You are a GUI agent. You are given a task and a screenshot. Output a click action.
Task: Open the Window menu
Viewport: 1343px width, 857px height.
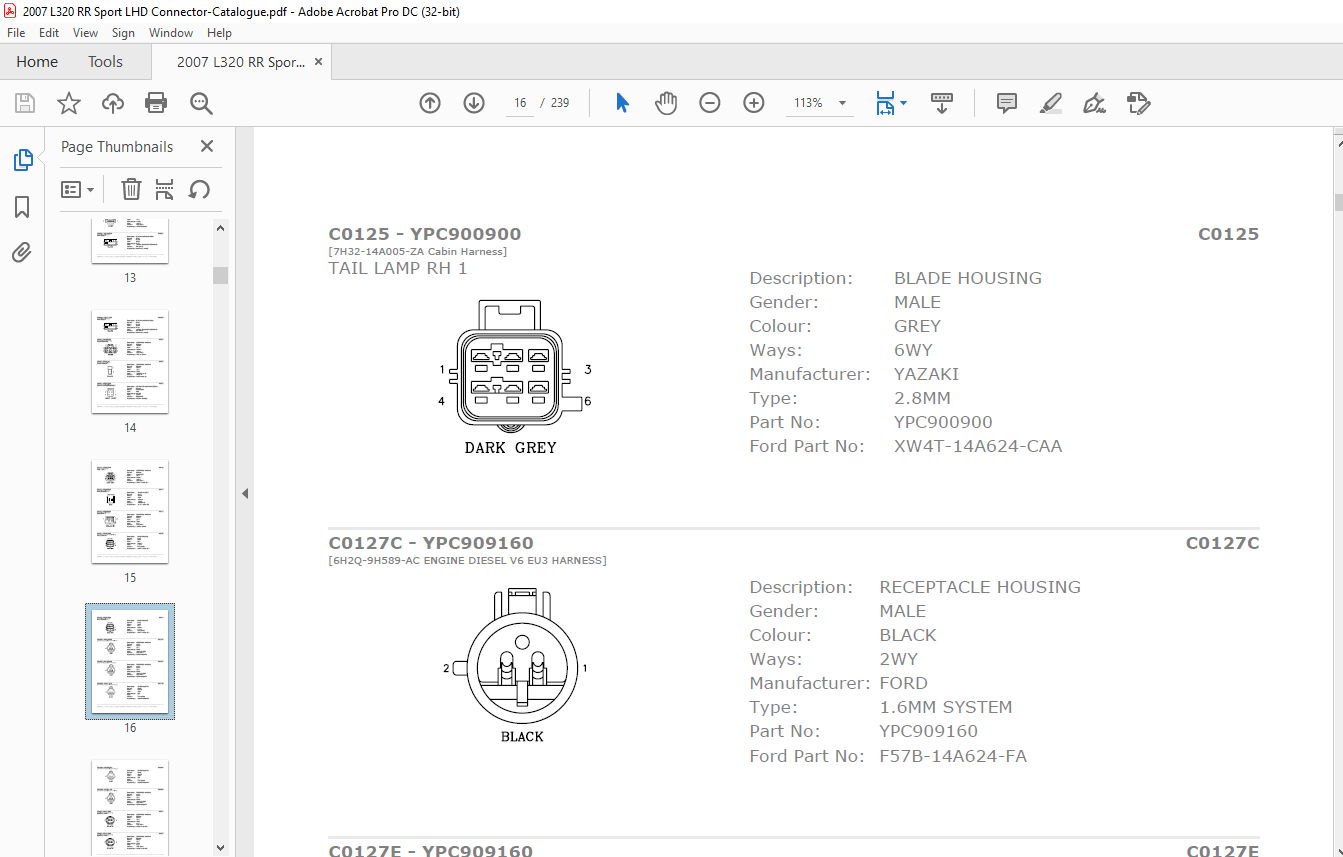pyautogui.click(x=171, y=33)
